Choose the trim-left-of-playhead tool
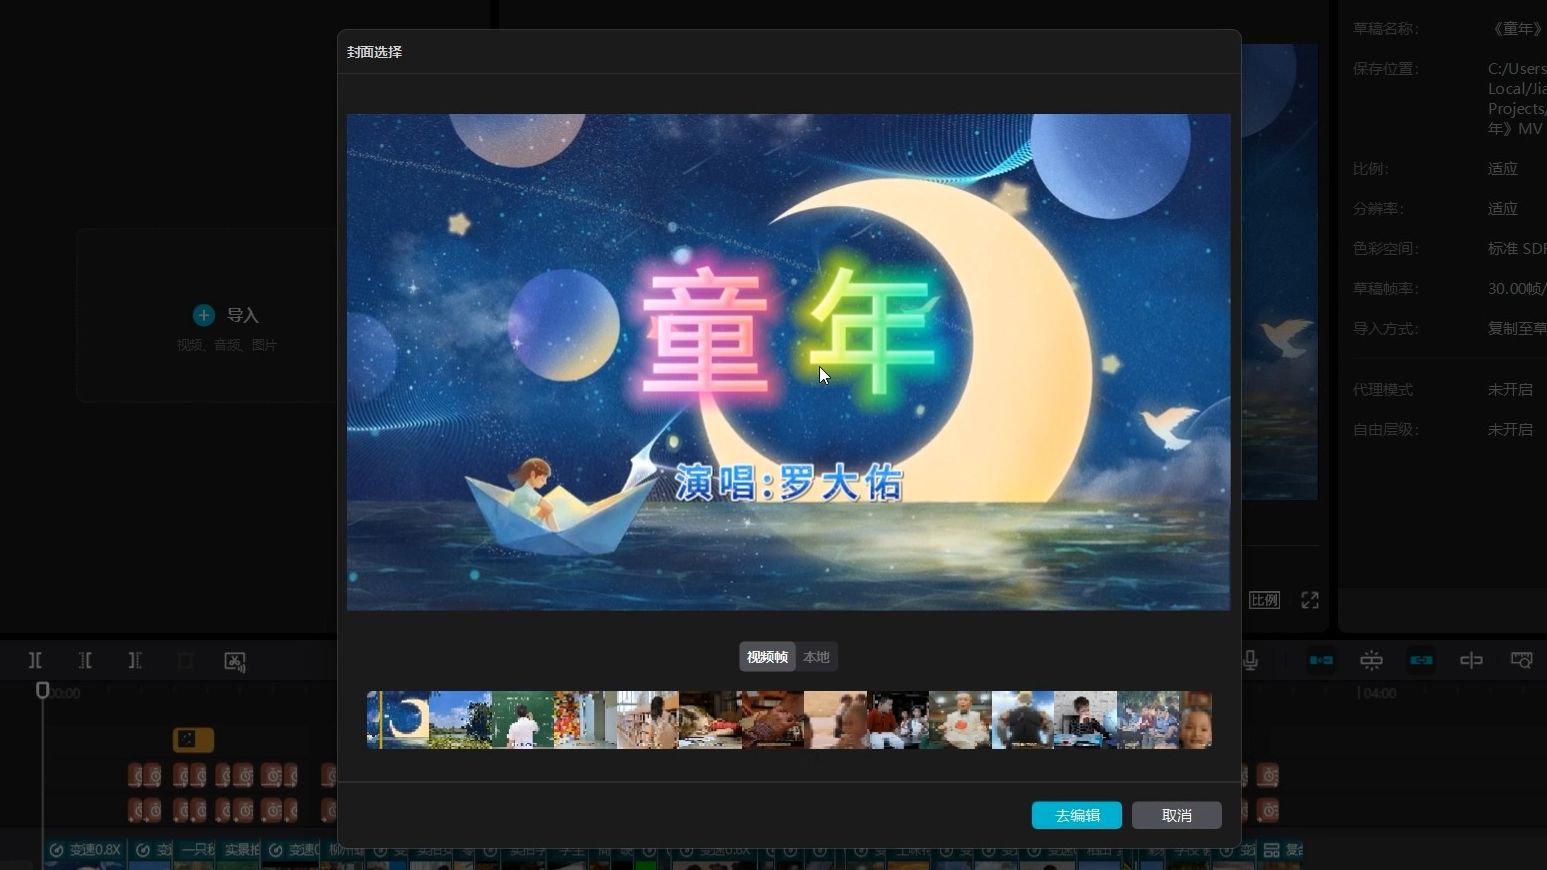Screen dimensions: 1547x870 (x=85, y=660)
